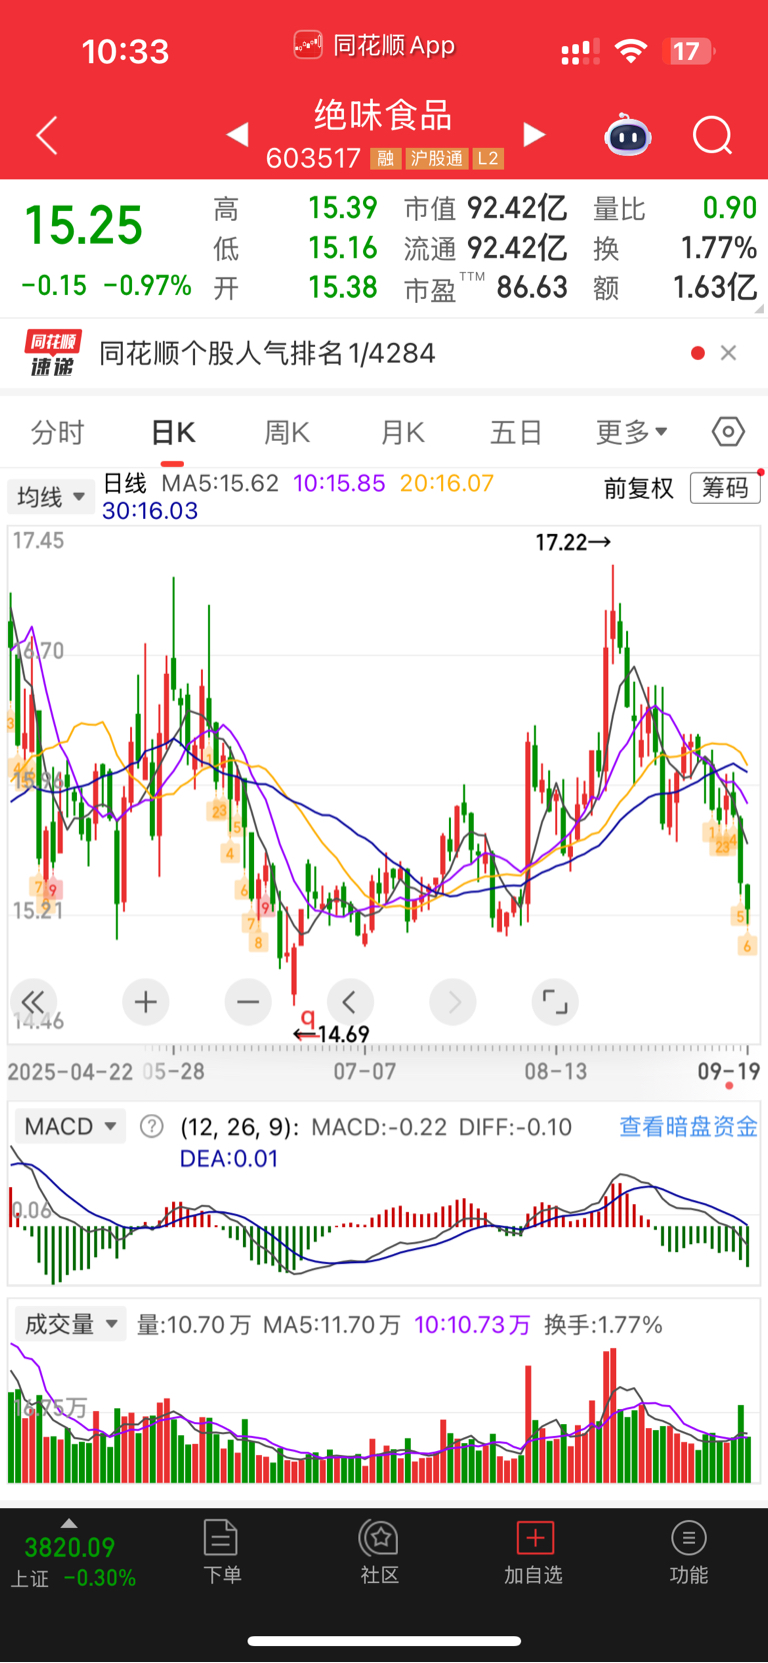Tap the 14.69 low price marker

[x=332, y=1034]
